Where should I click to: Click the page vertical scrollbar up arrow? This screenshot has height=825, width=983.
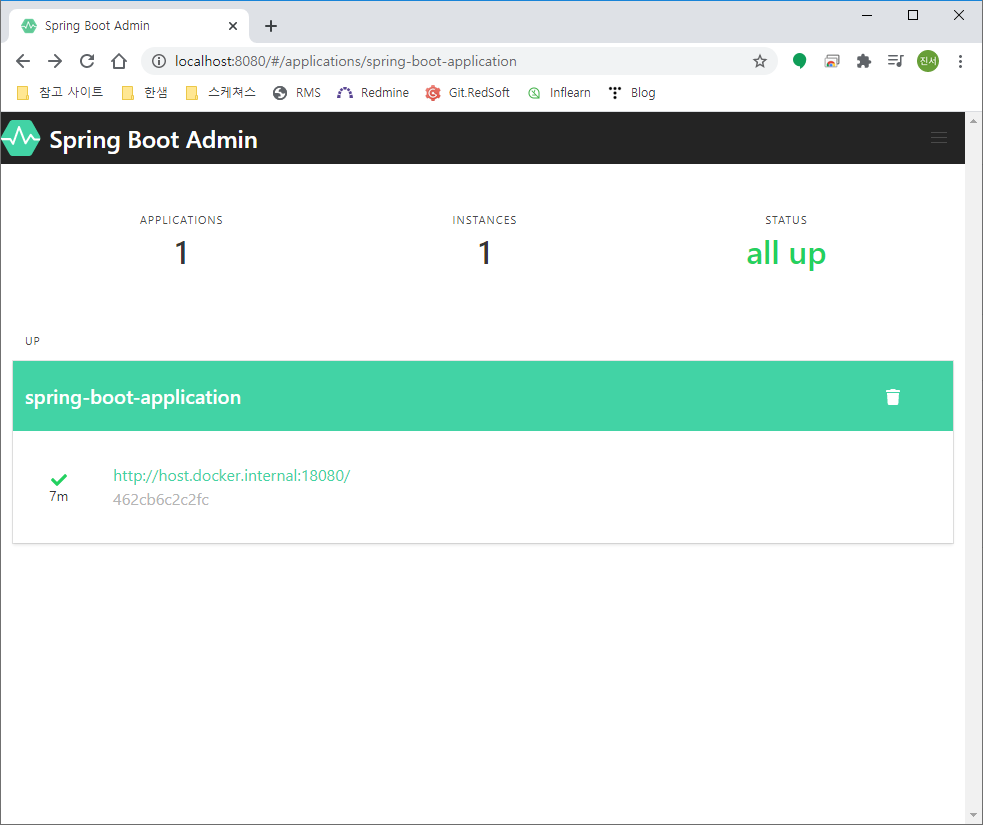coord(974,121)
